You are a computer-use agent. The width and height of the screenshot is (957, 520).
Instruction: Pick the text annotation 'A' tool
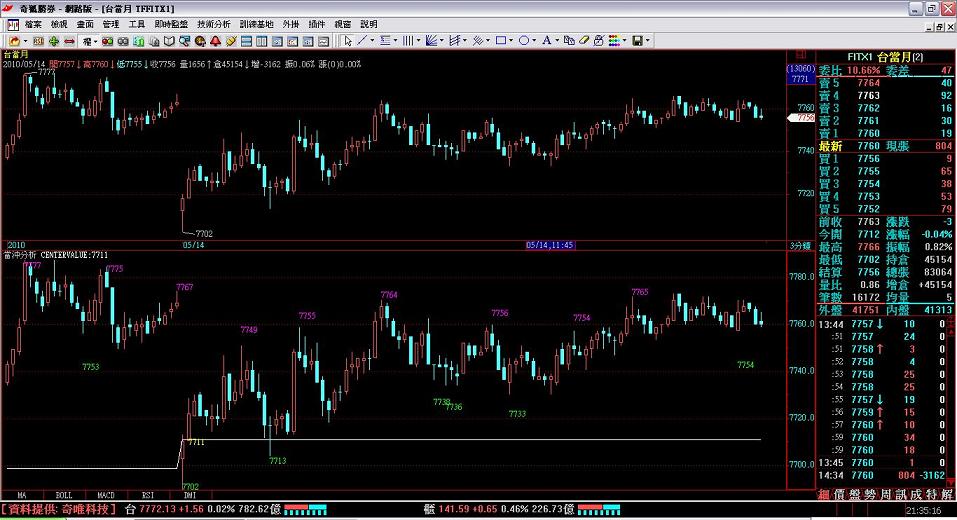click(x=546, y=41)
